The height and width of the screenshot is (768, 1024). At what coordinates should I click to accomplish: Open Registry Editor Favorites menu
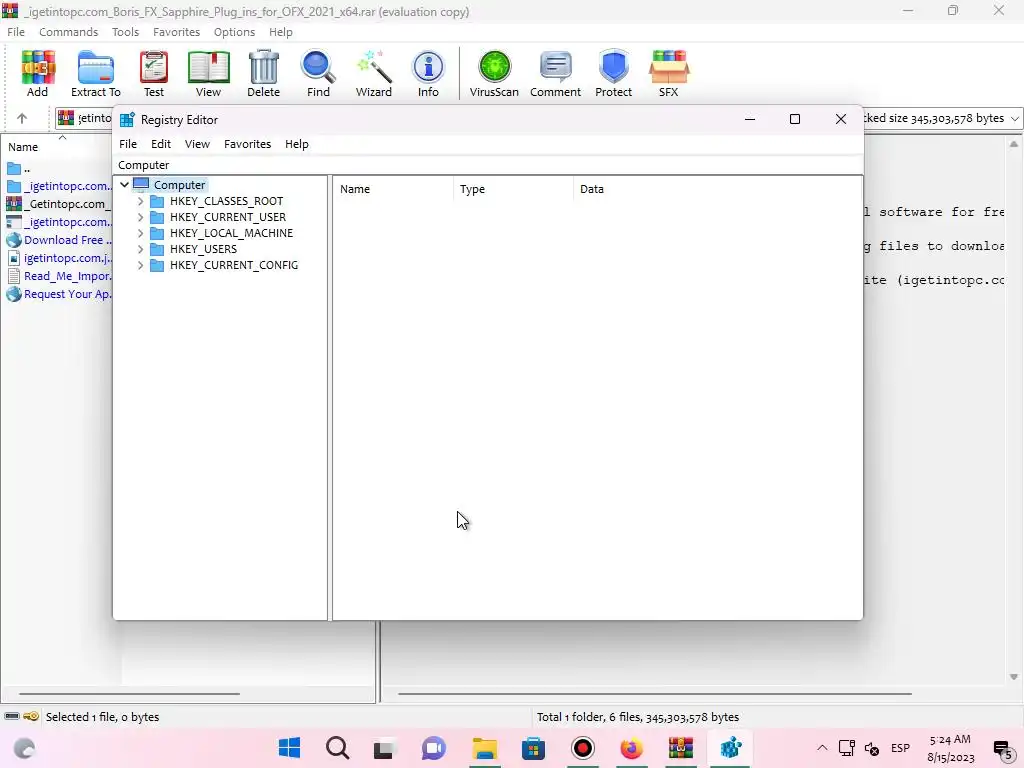(248, 144)
